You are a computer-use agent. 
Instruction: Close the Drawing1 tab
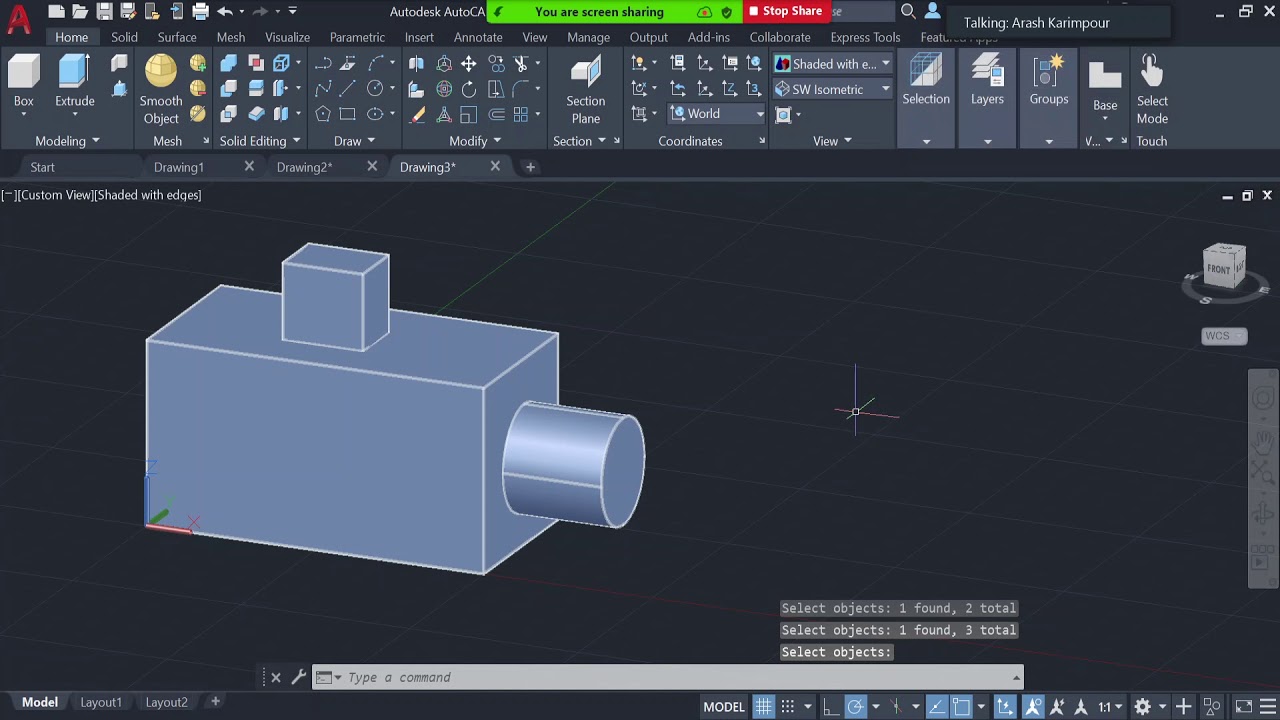coord(249,166)
